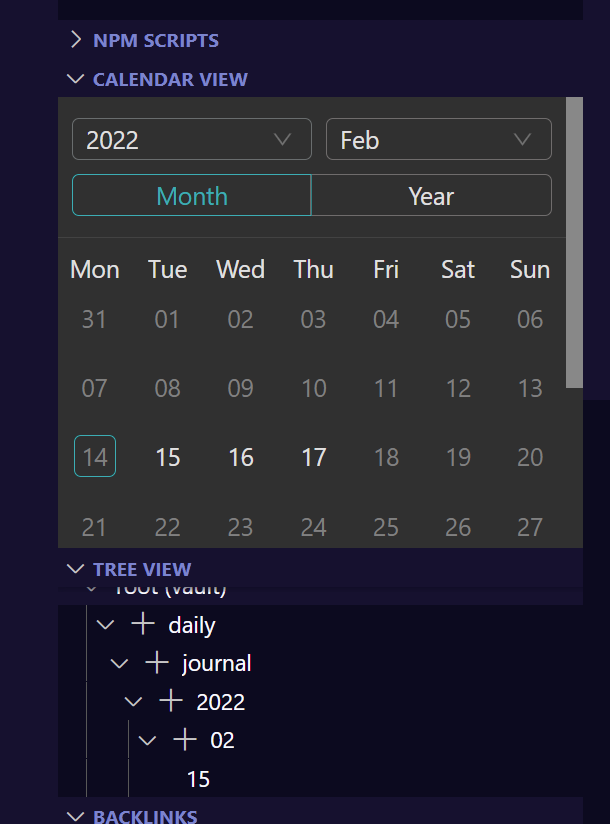Toggle calendar to Month view
Image resolution: width=610 pixels, height=824 pixels.
(x=191, y=195)
